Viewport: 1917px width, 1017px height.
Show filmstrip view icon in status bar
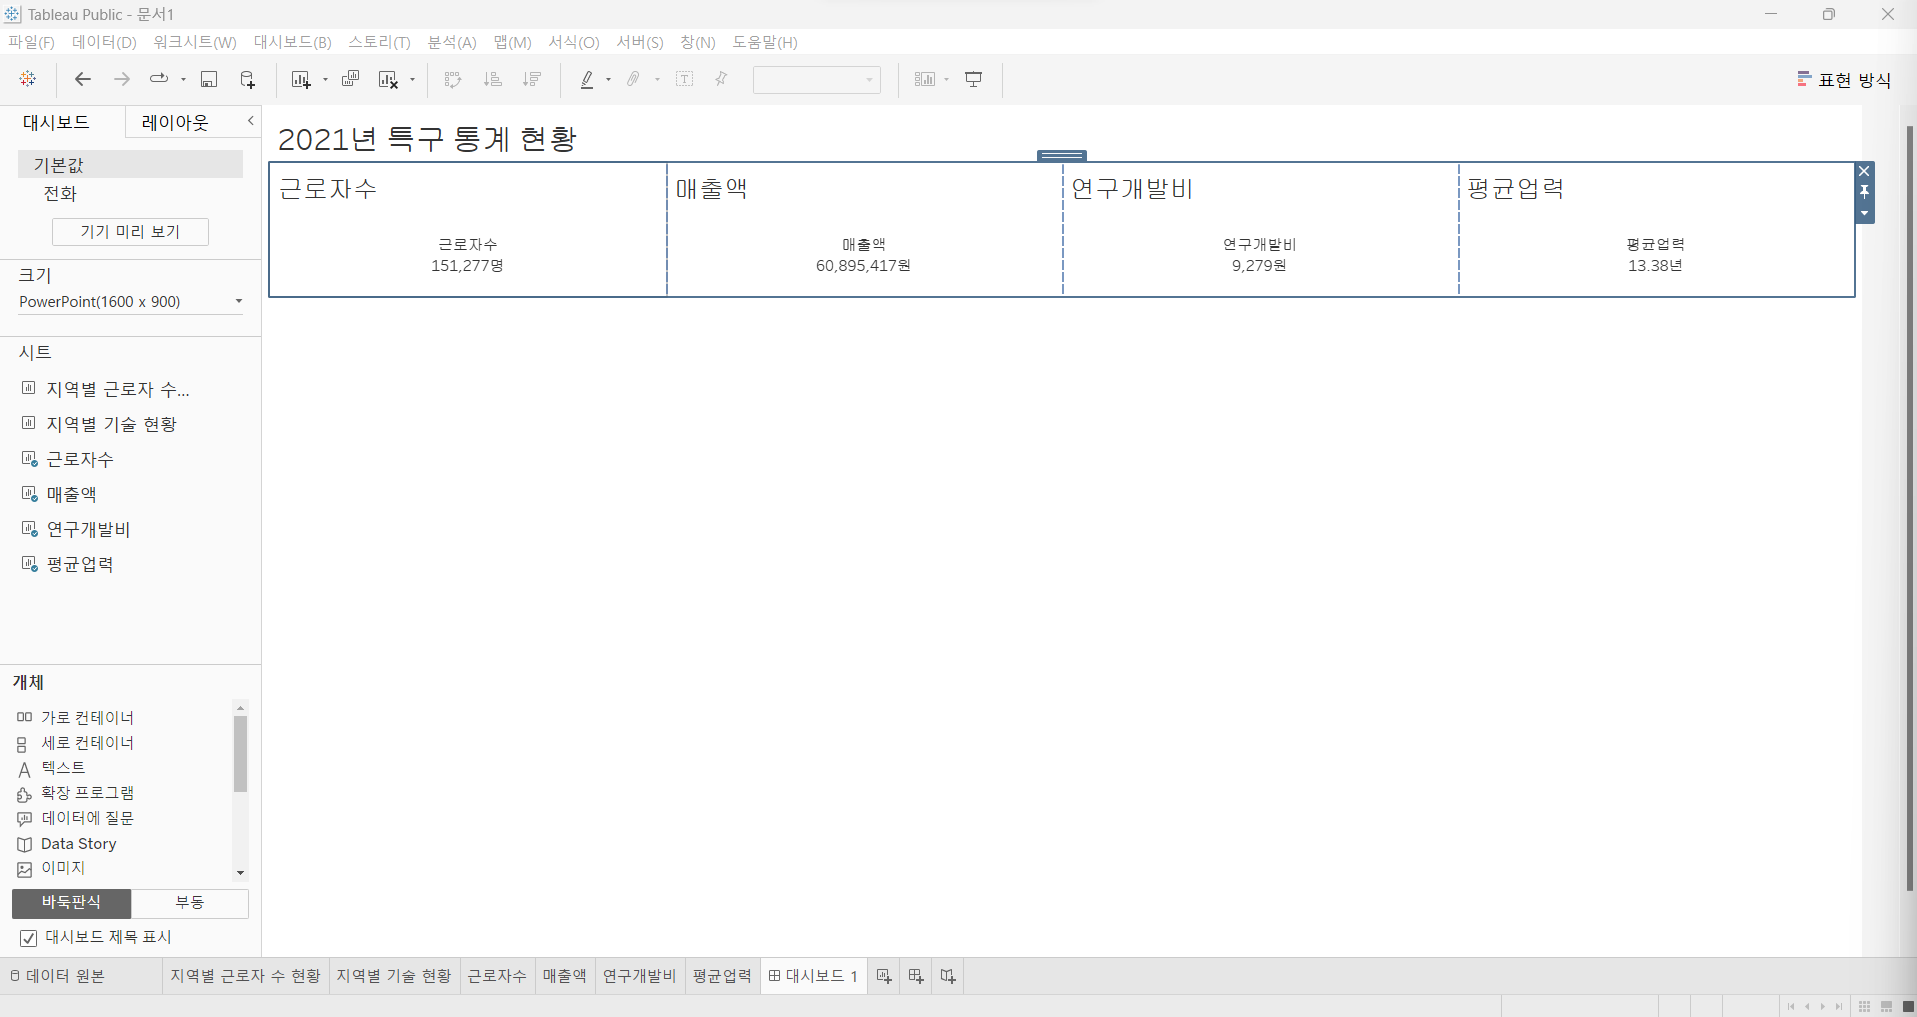[x=1886, y=1006]
